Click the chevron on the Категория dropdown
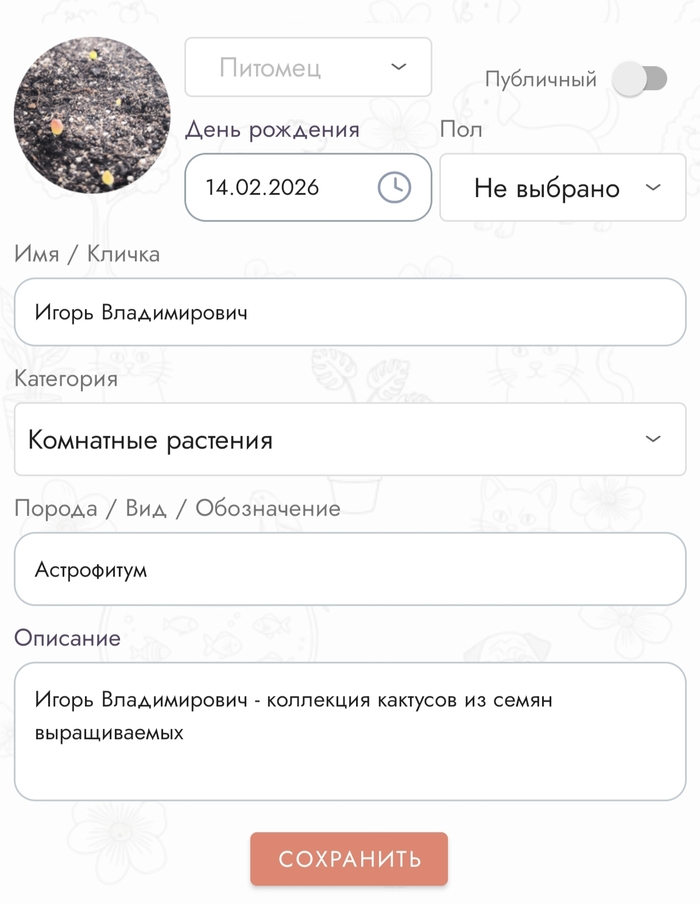The image size is (700, 904). click(x=654, y=439)
